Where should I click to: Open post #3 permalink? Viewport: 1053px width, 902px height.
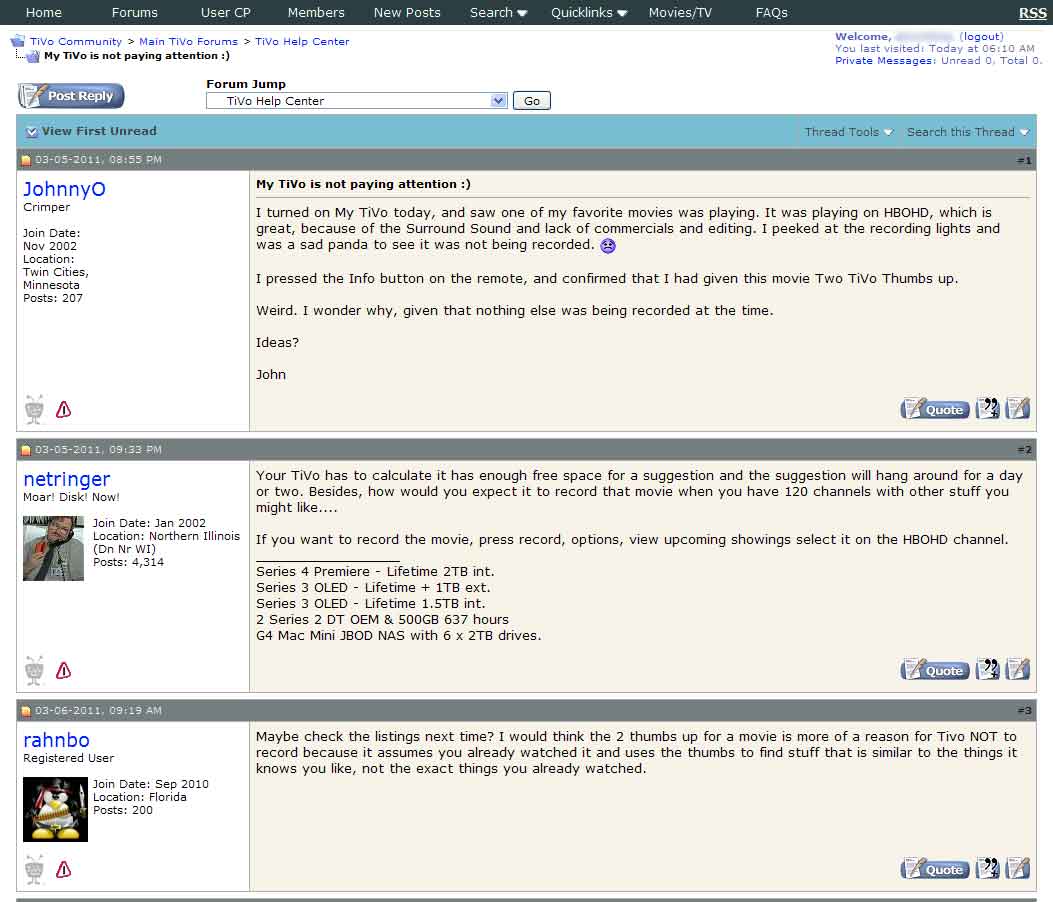click(1024, 711)
